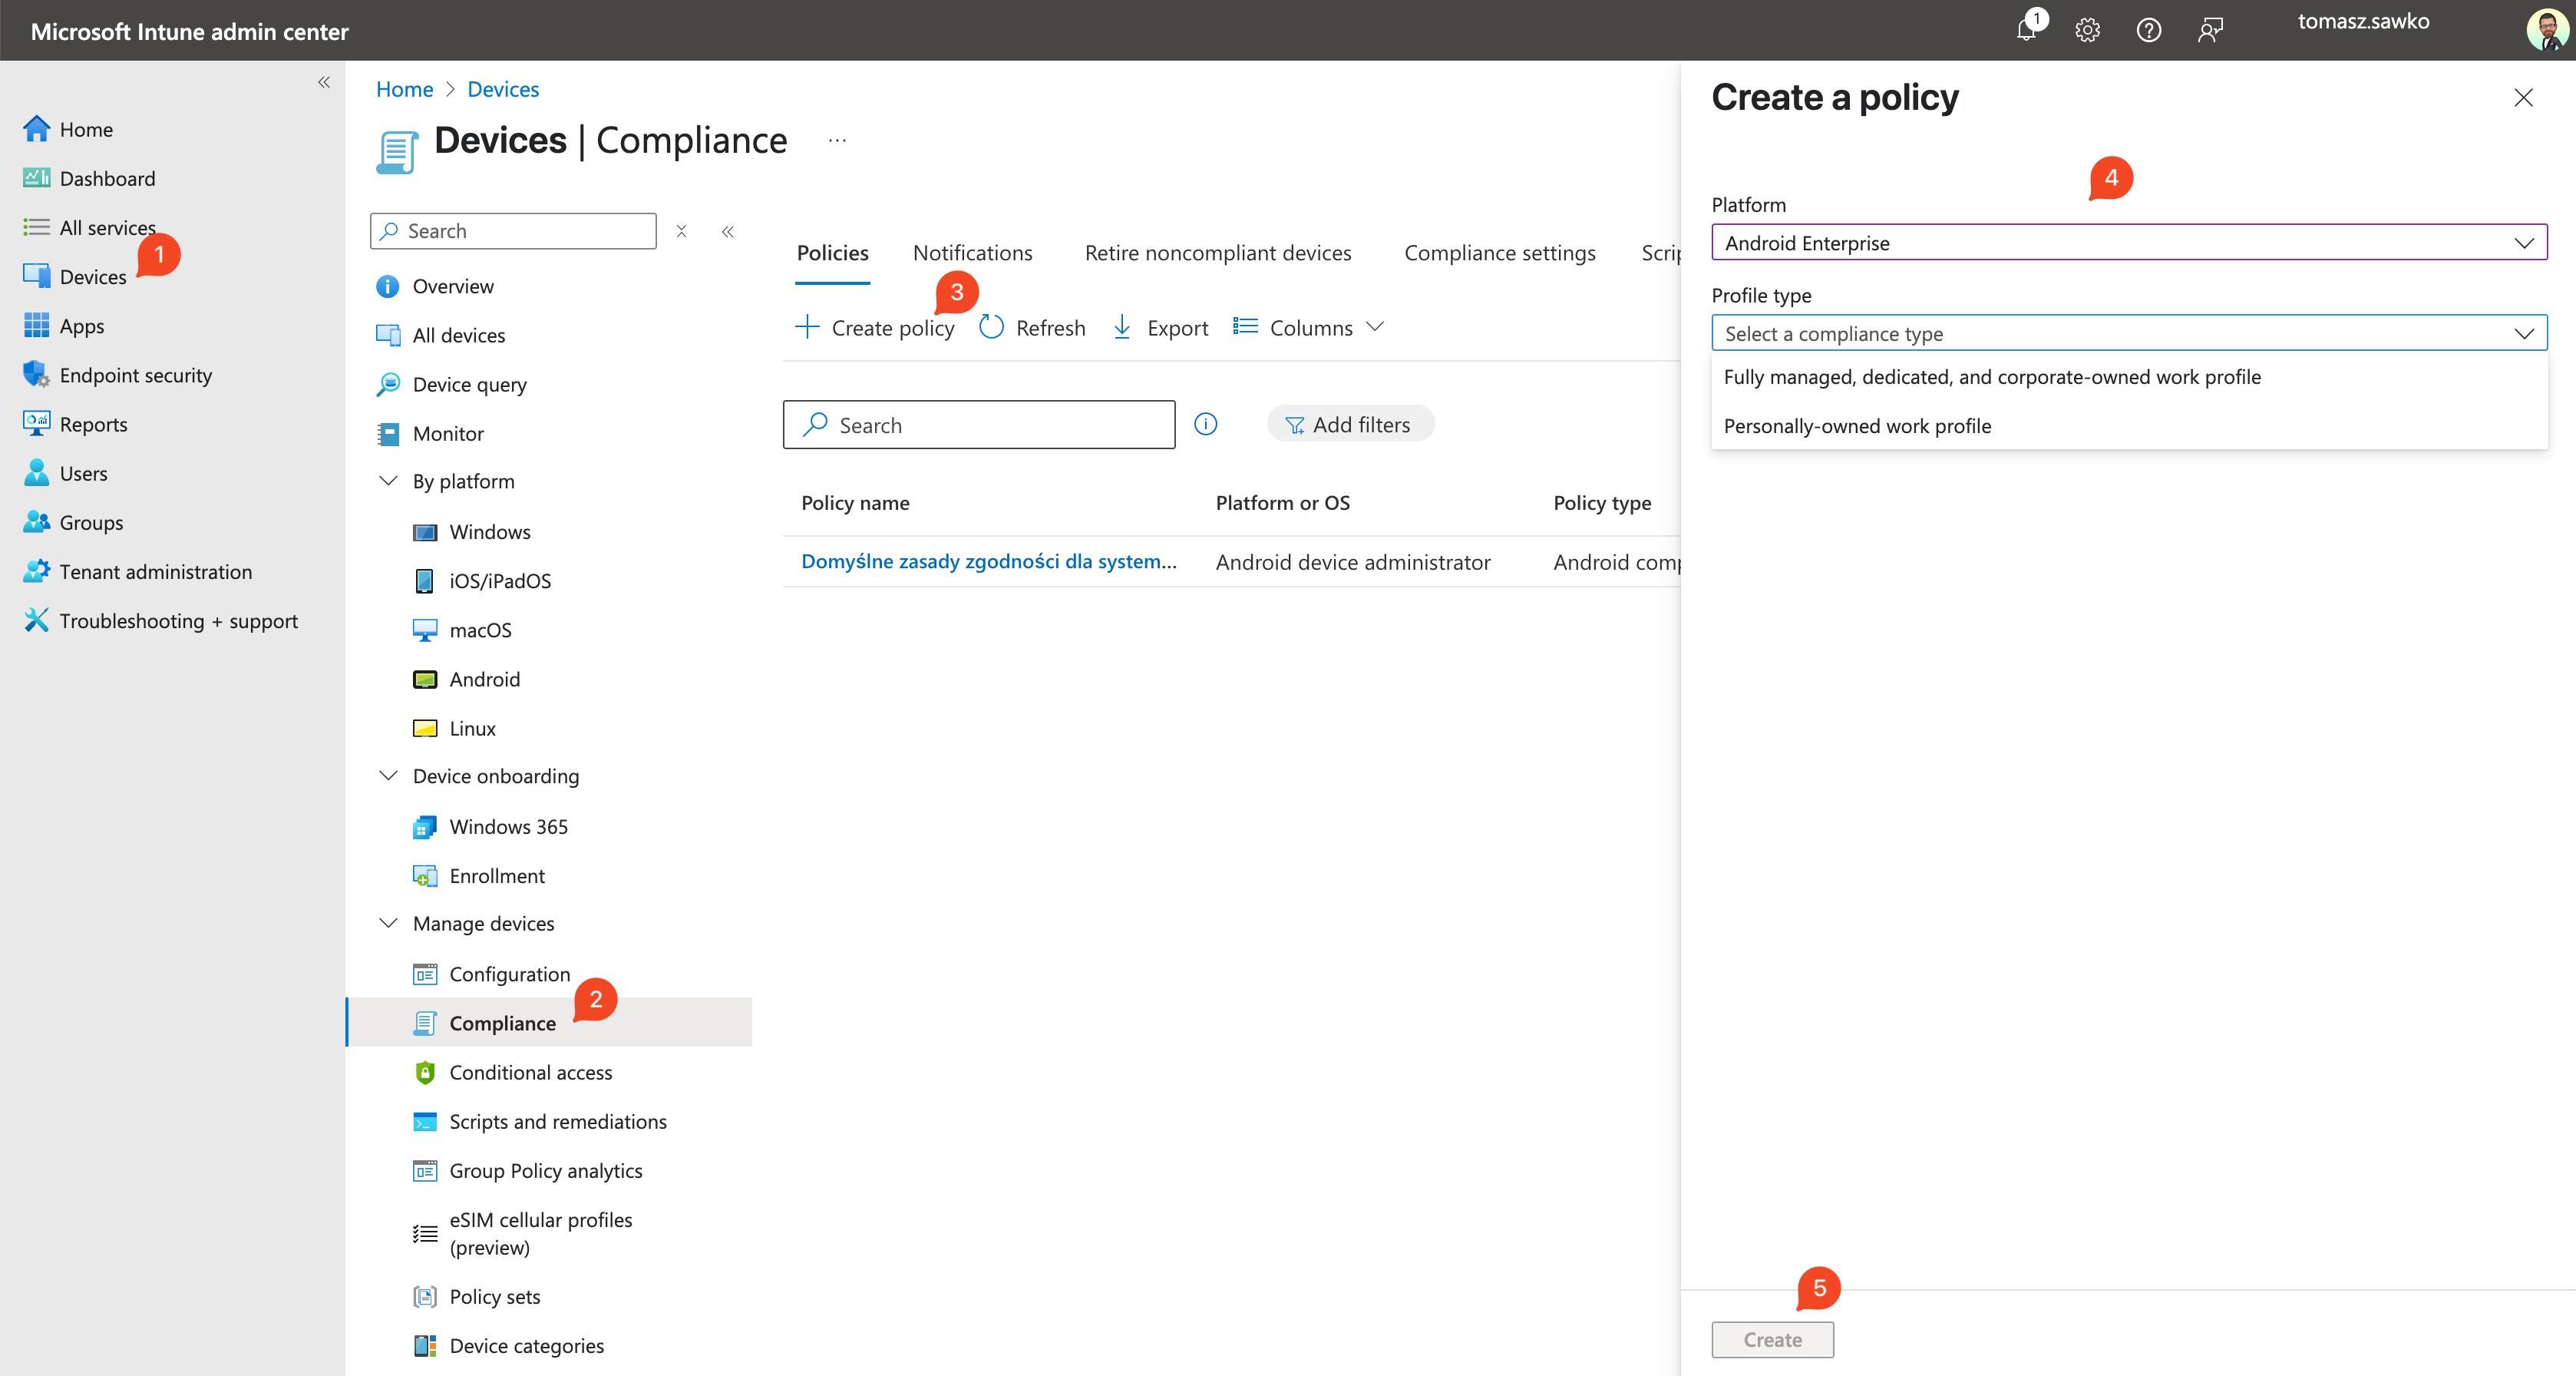
Task: Open the help question mark icon
Action: pyautogui.click(x=2149, y=30)
